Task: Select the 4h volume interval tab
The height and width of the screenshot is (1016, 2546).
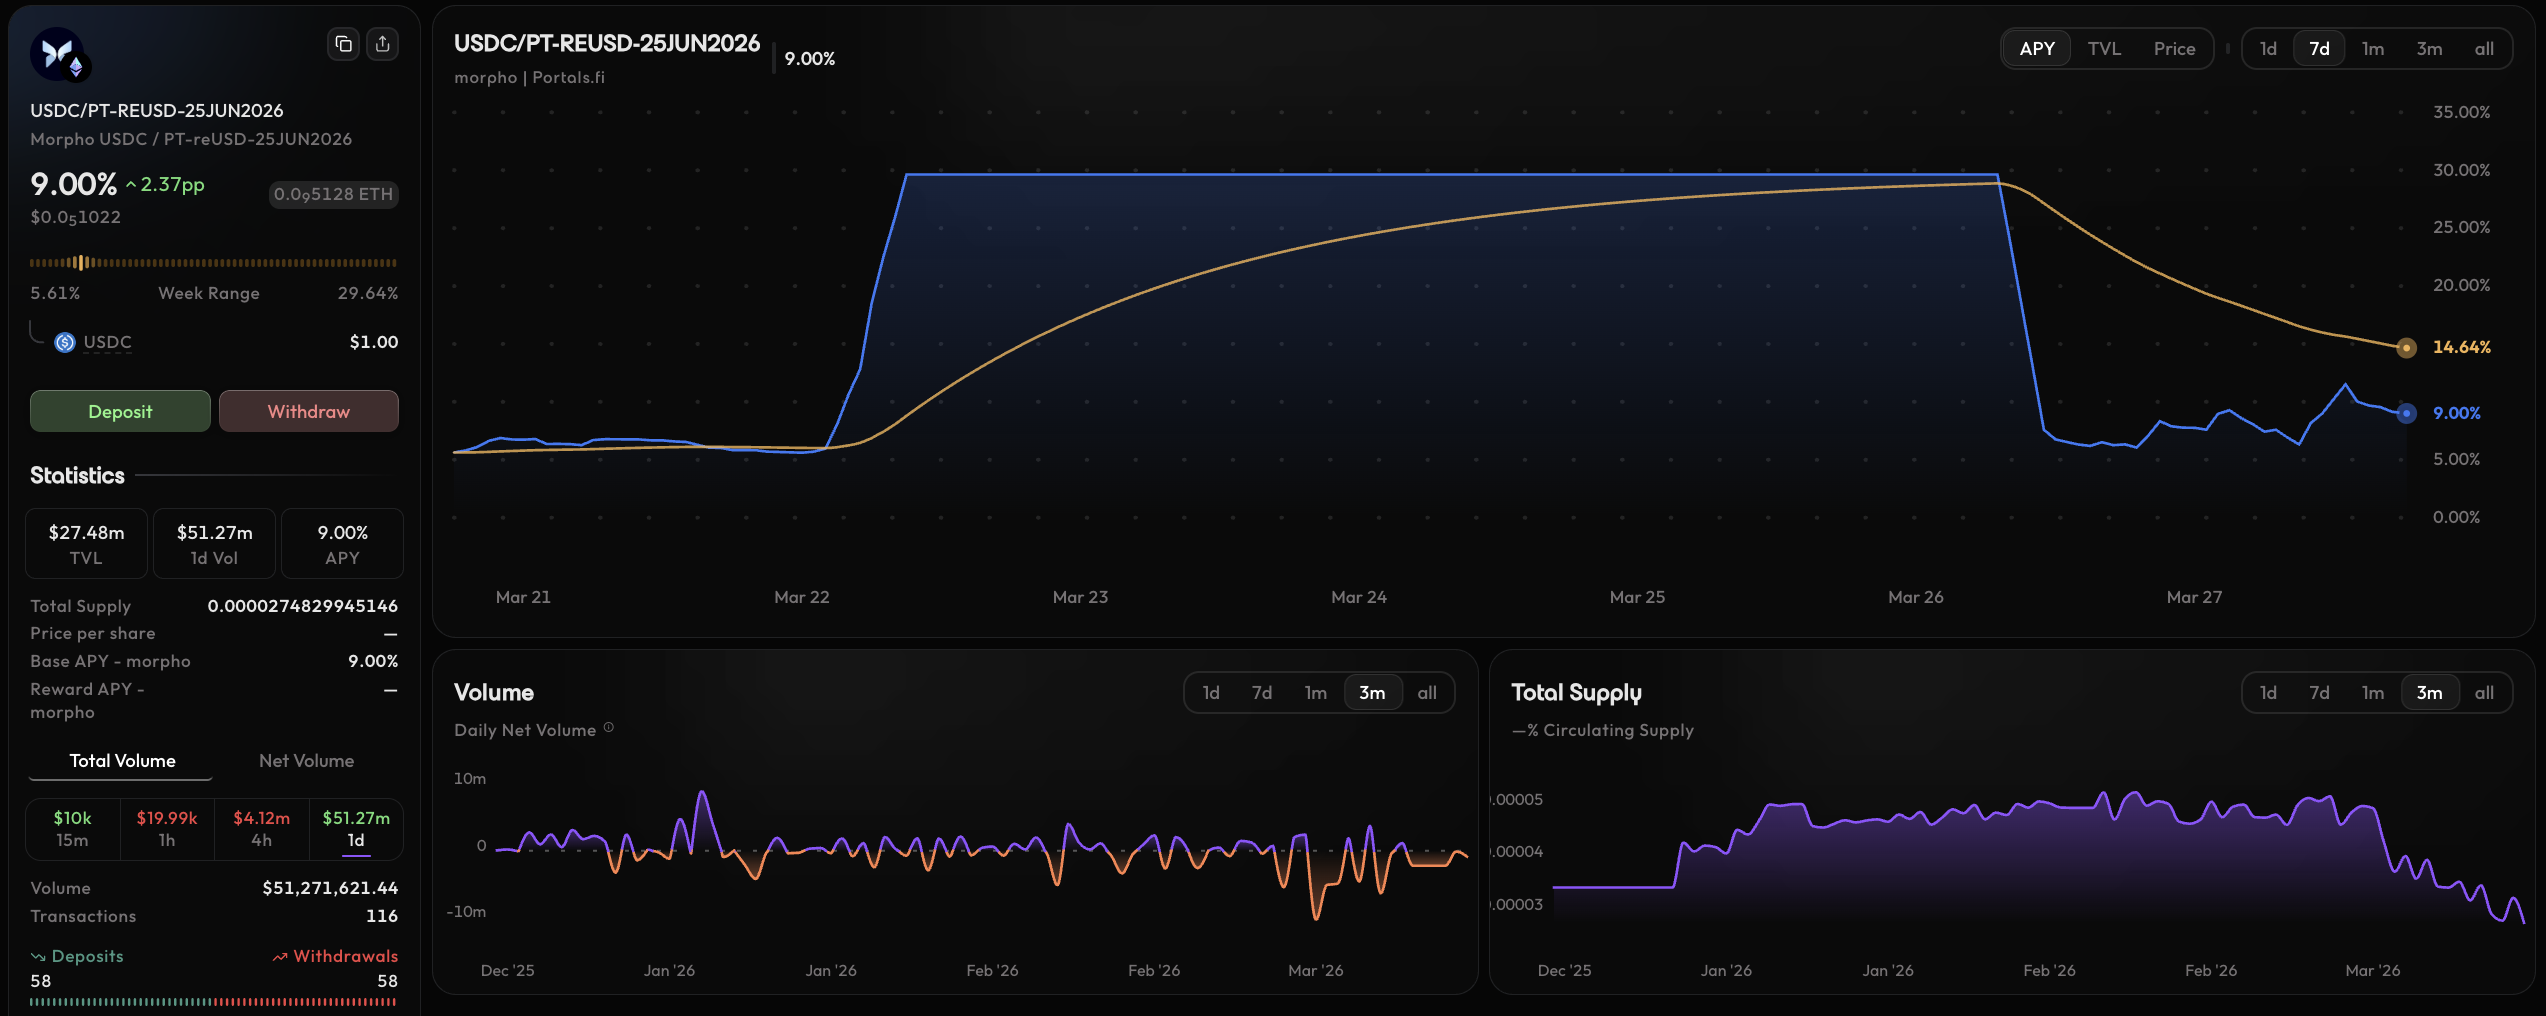Action: click(261, 829)
